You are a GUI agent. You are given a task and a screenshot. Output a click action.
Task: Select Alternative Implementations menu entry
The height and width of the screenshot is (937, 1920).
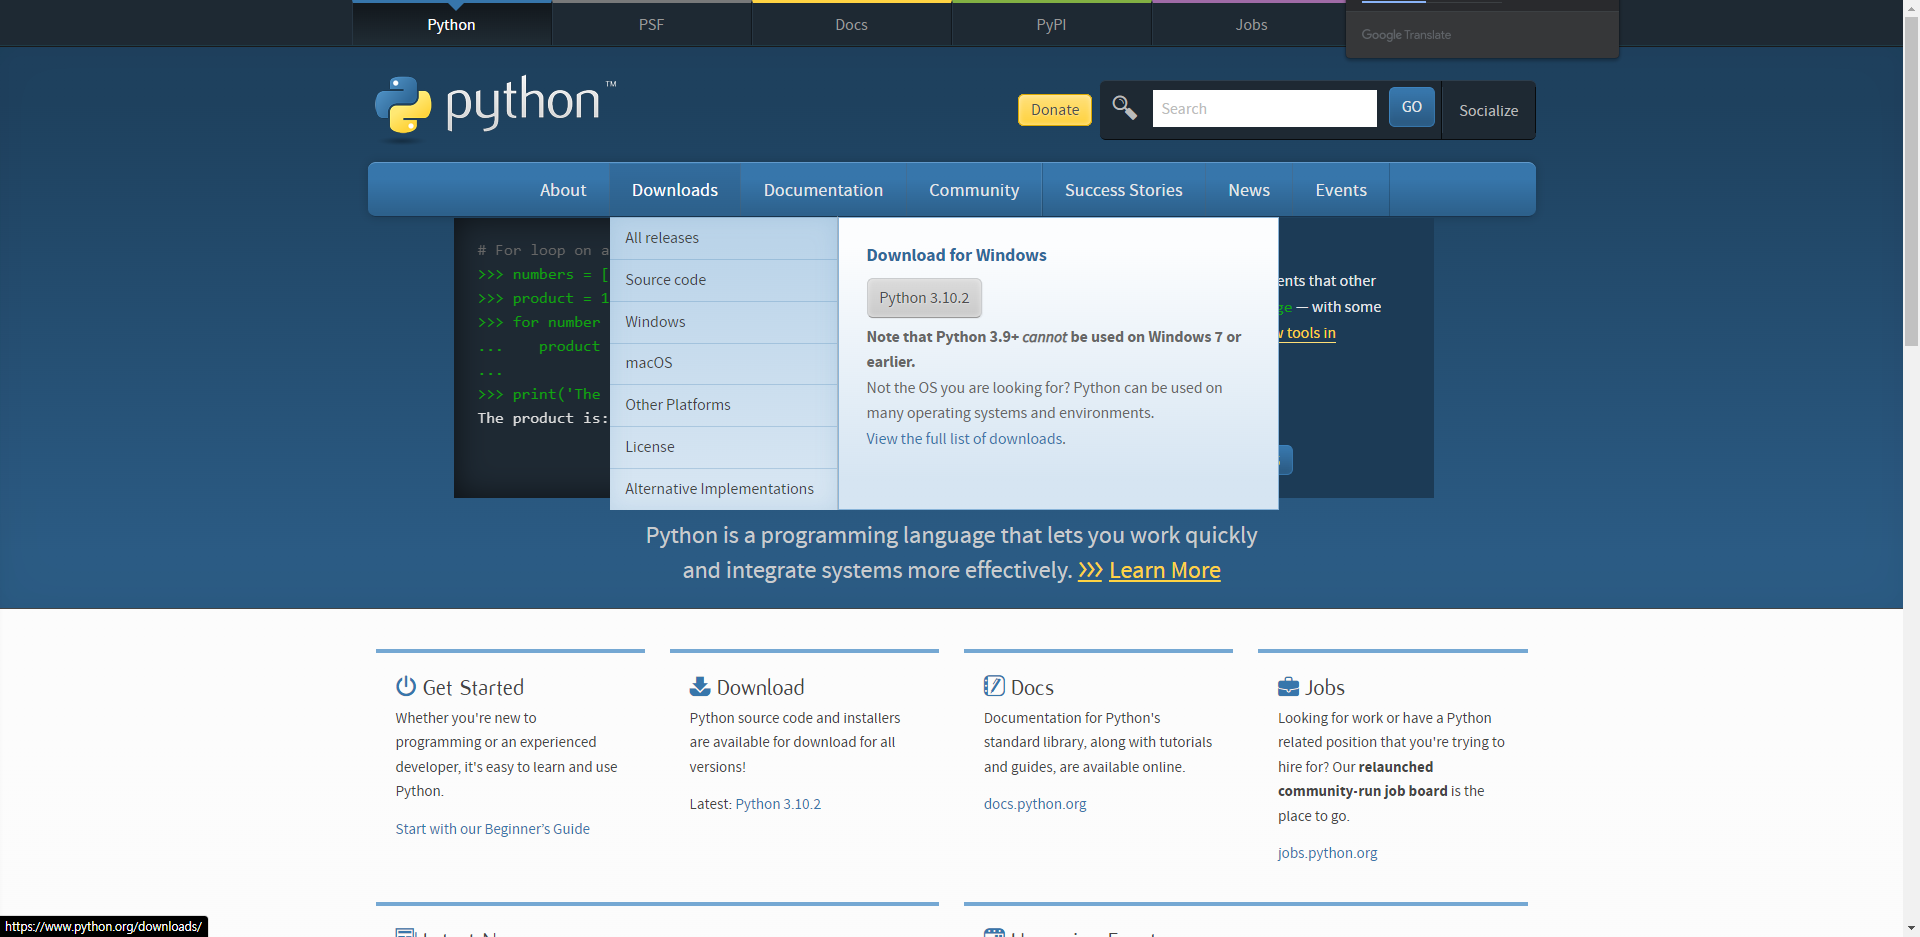724,489
